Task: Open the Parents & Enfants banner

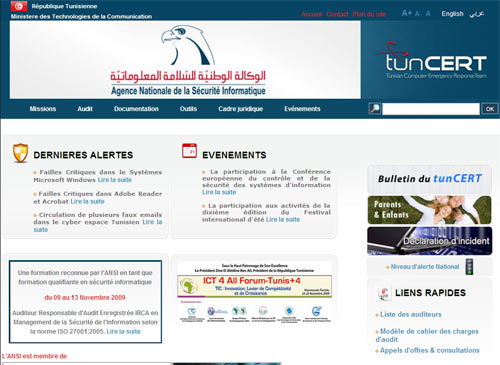Action: click(x=429, y=210)
